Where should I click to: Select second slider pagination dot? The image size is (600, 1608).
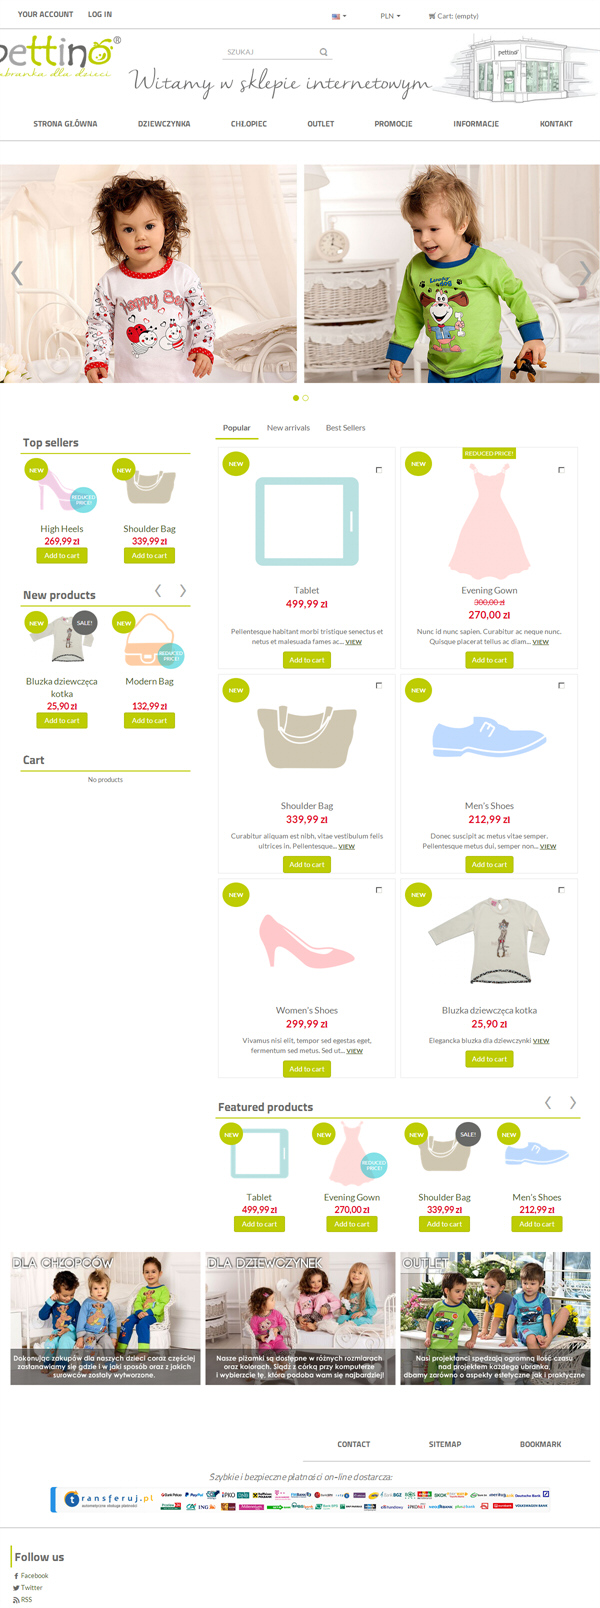(x=306, y=398)
